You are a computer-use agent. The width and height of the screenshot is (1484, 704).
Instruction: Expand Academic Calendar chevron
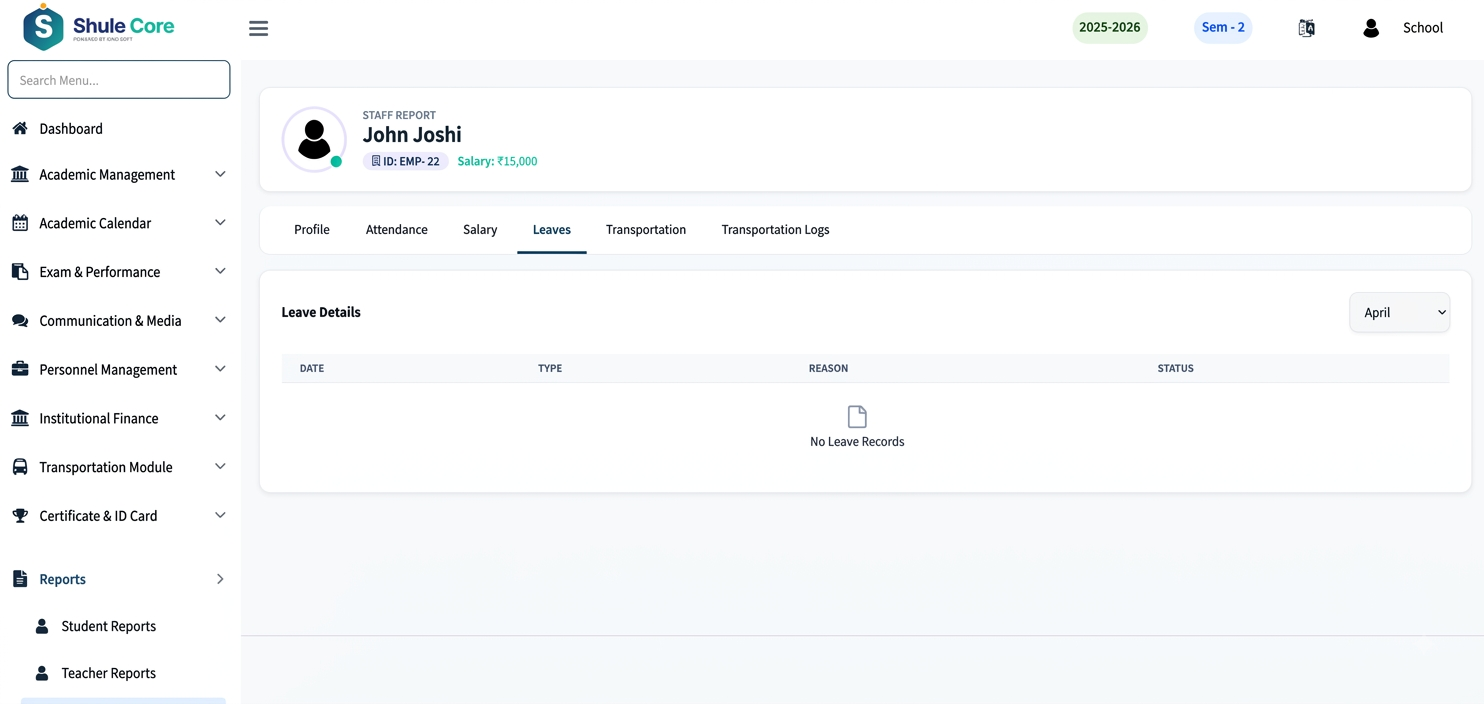[x=220, y=223]
